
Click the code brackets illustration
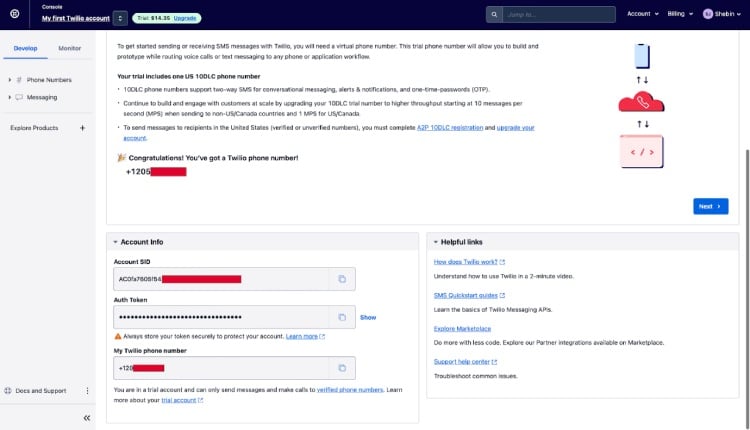pos(641,152)
